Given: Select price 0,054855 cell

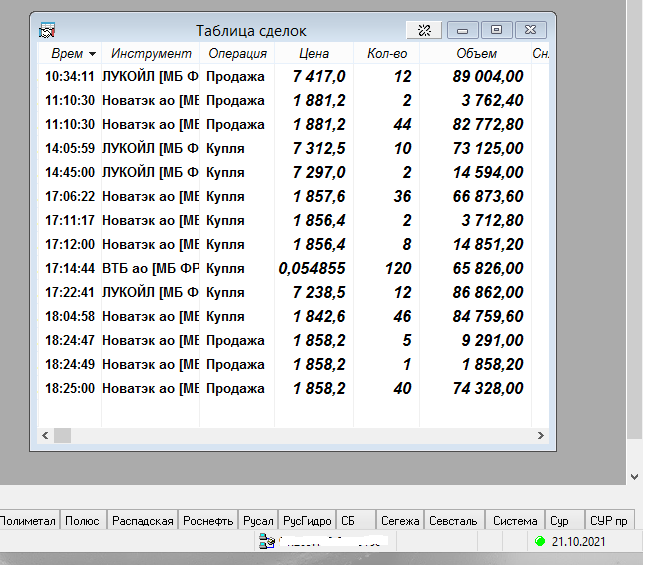Looking at the screenshot, I should (x=312, y=268).
